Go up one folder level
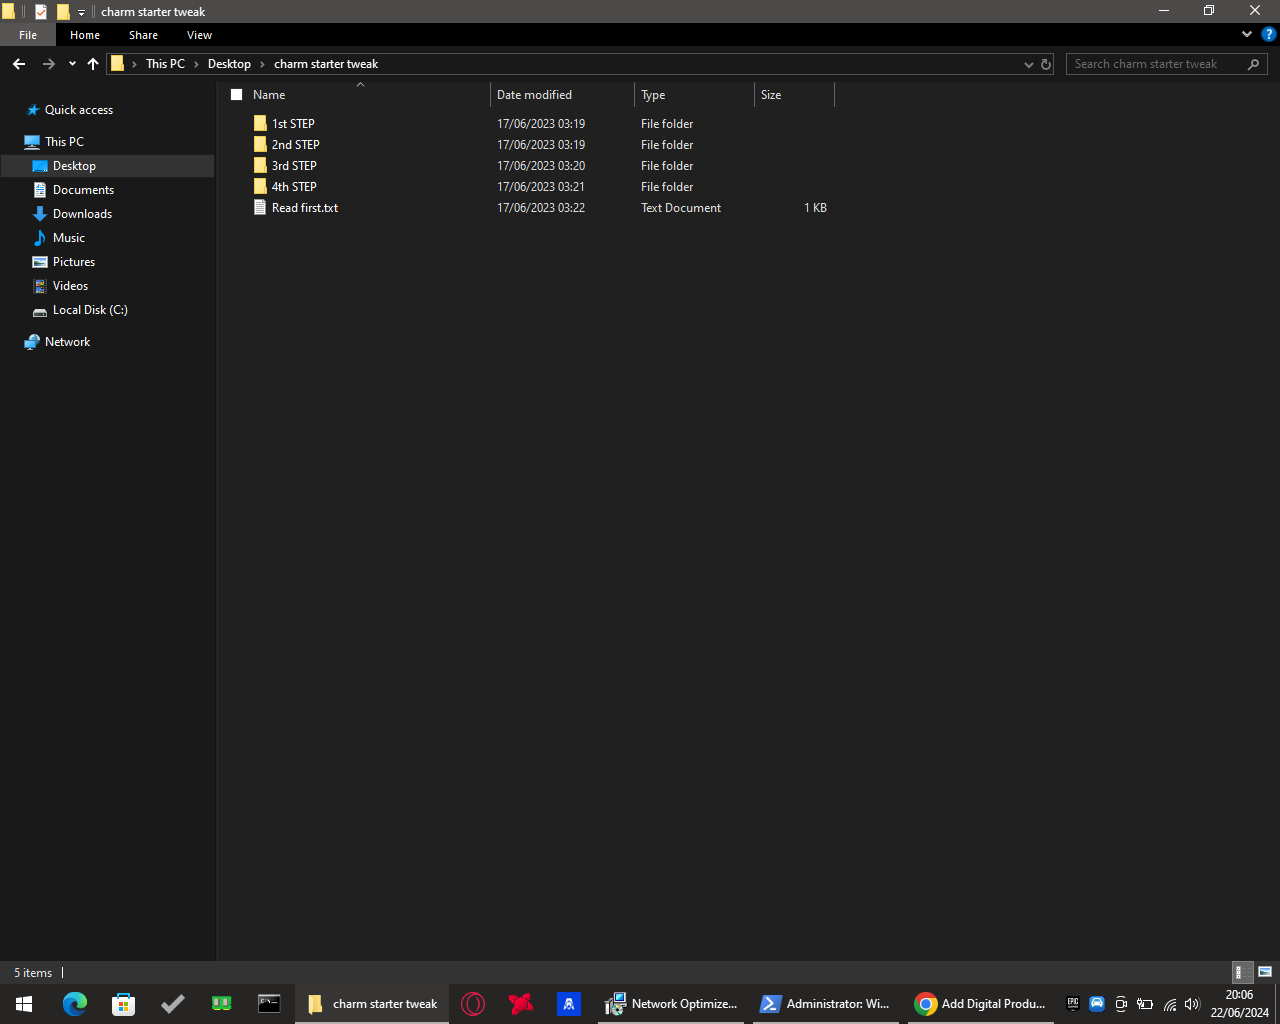 tap(93, 64)
